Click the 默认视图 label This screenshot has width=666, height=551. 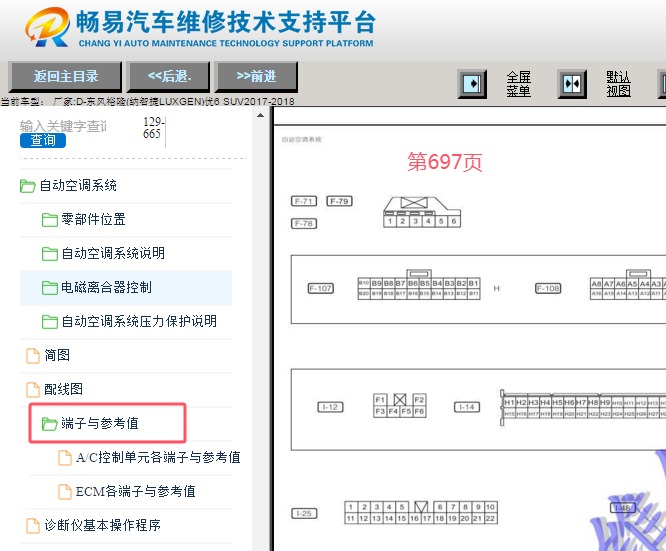tap(618, 84)
